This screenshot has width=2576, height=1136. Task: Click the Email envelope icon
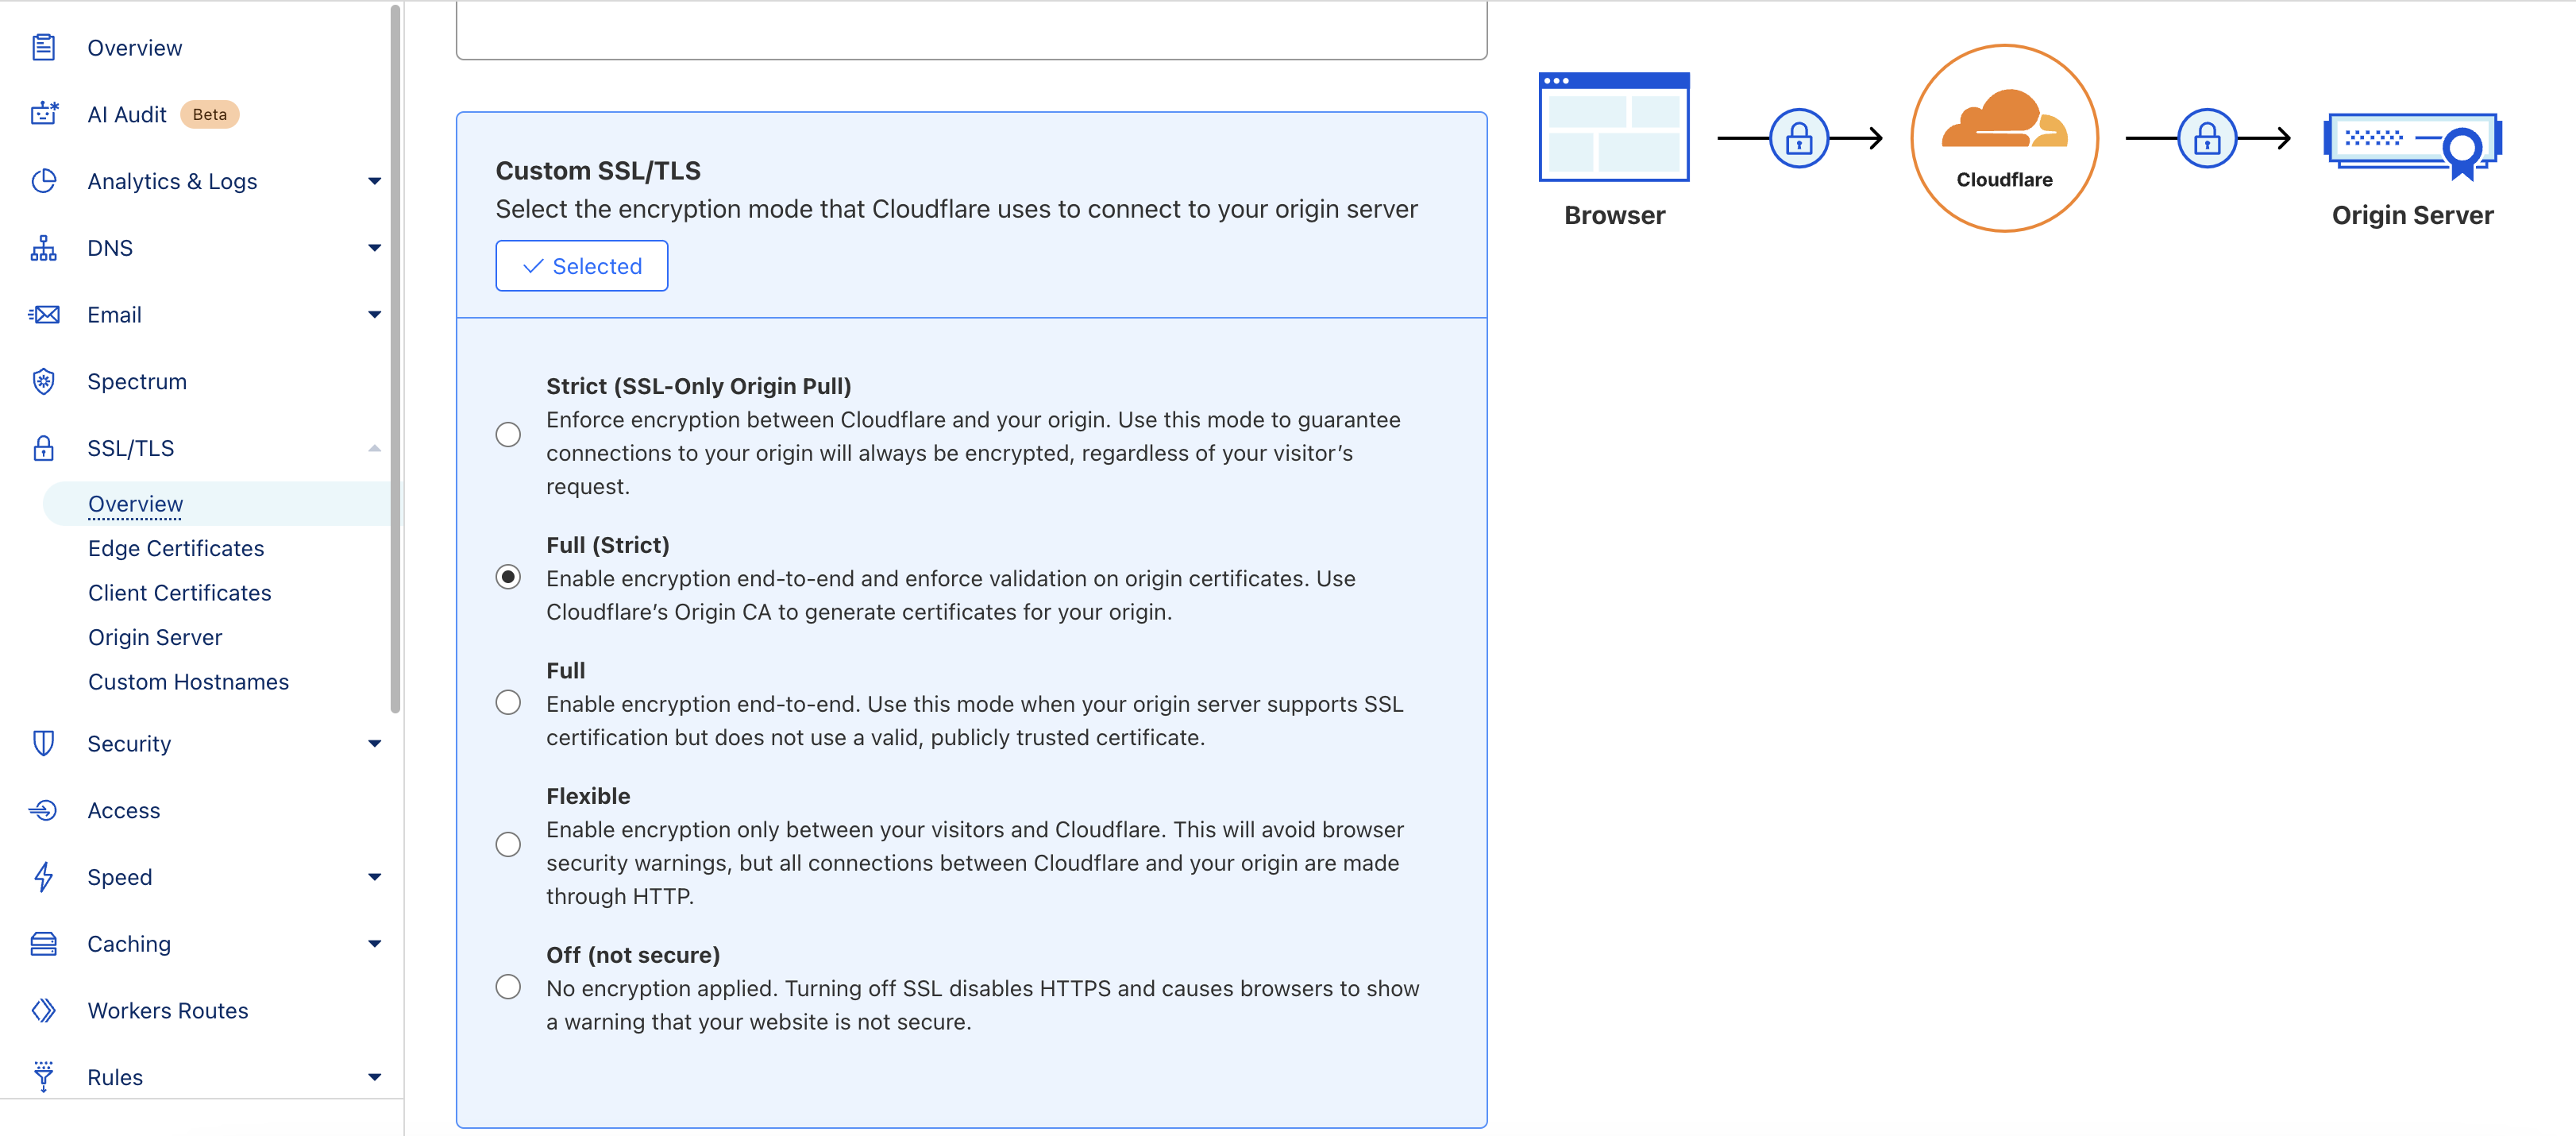43,315
